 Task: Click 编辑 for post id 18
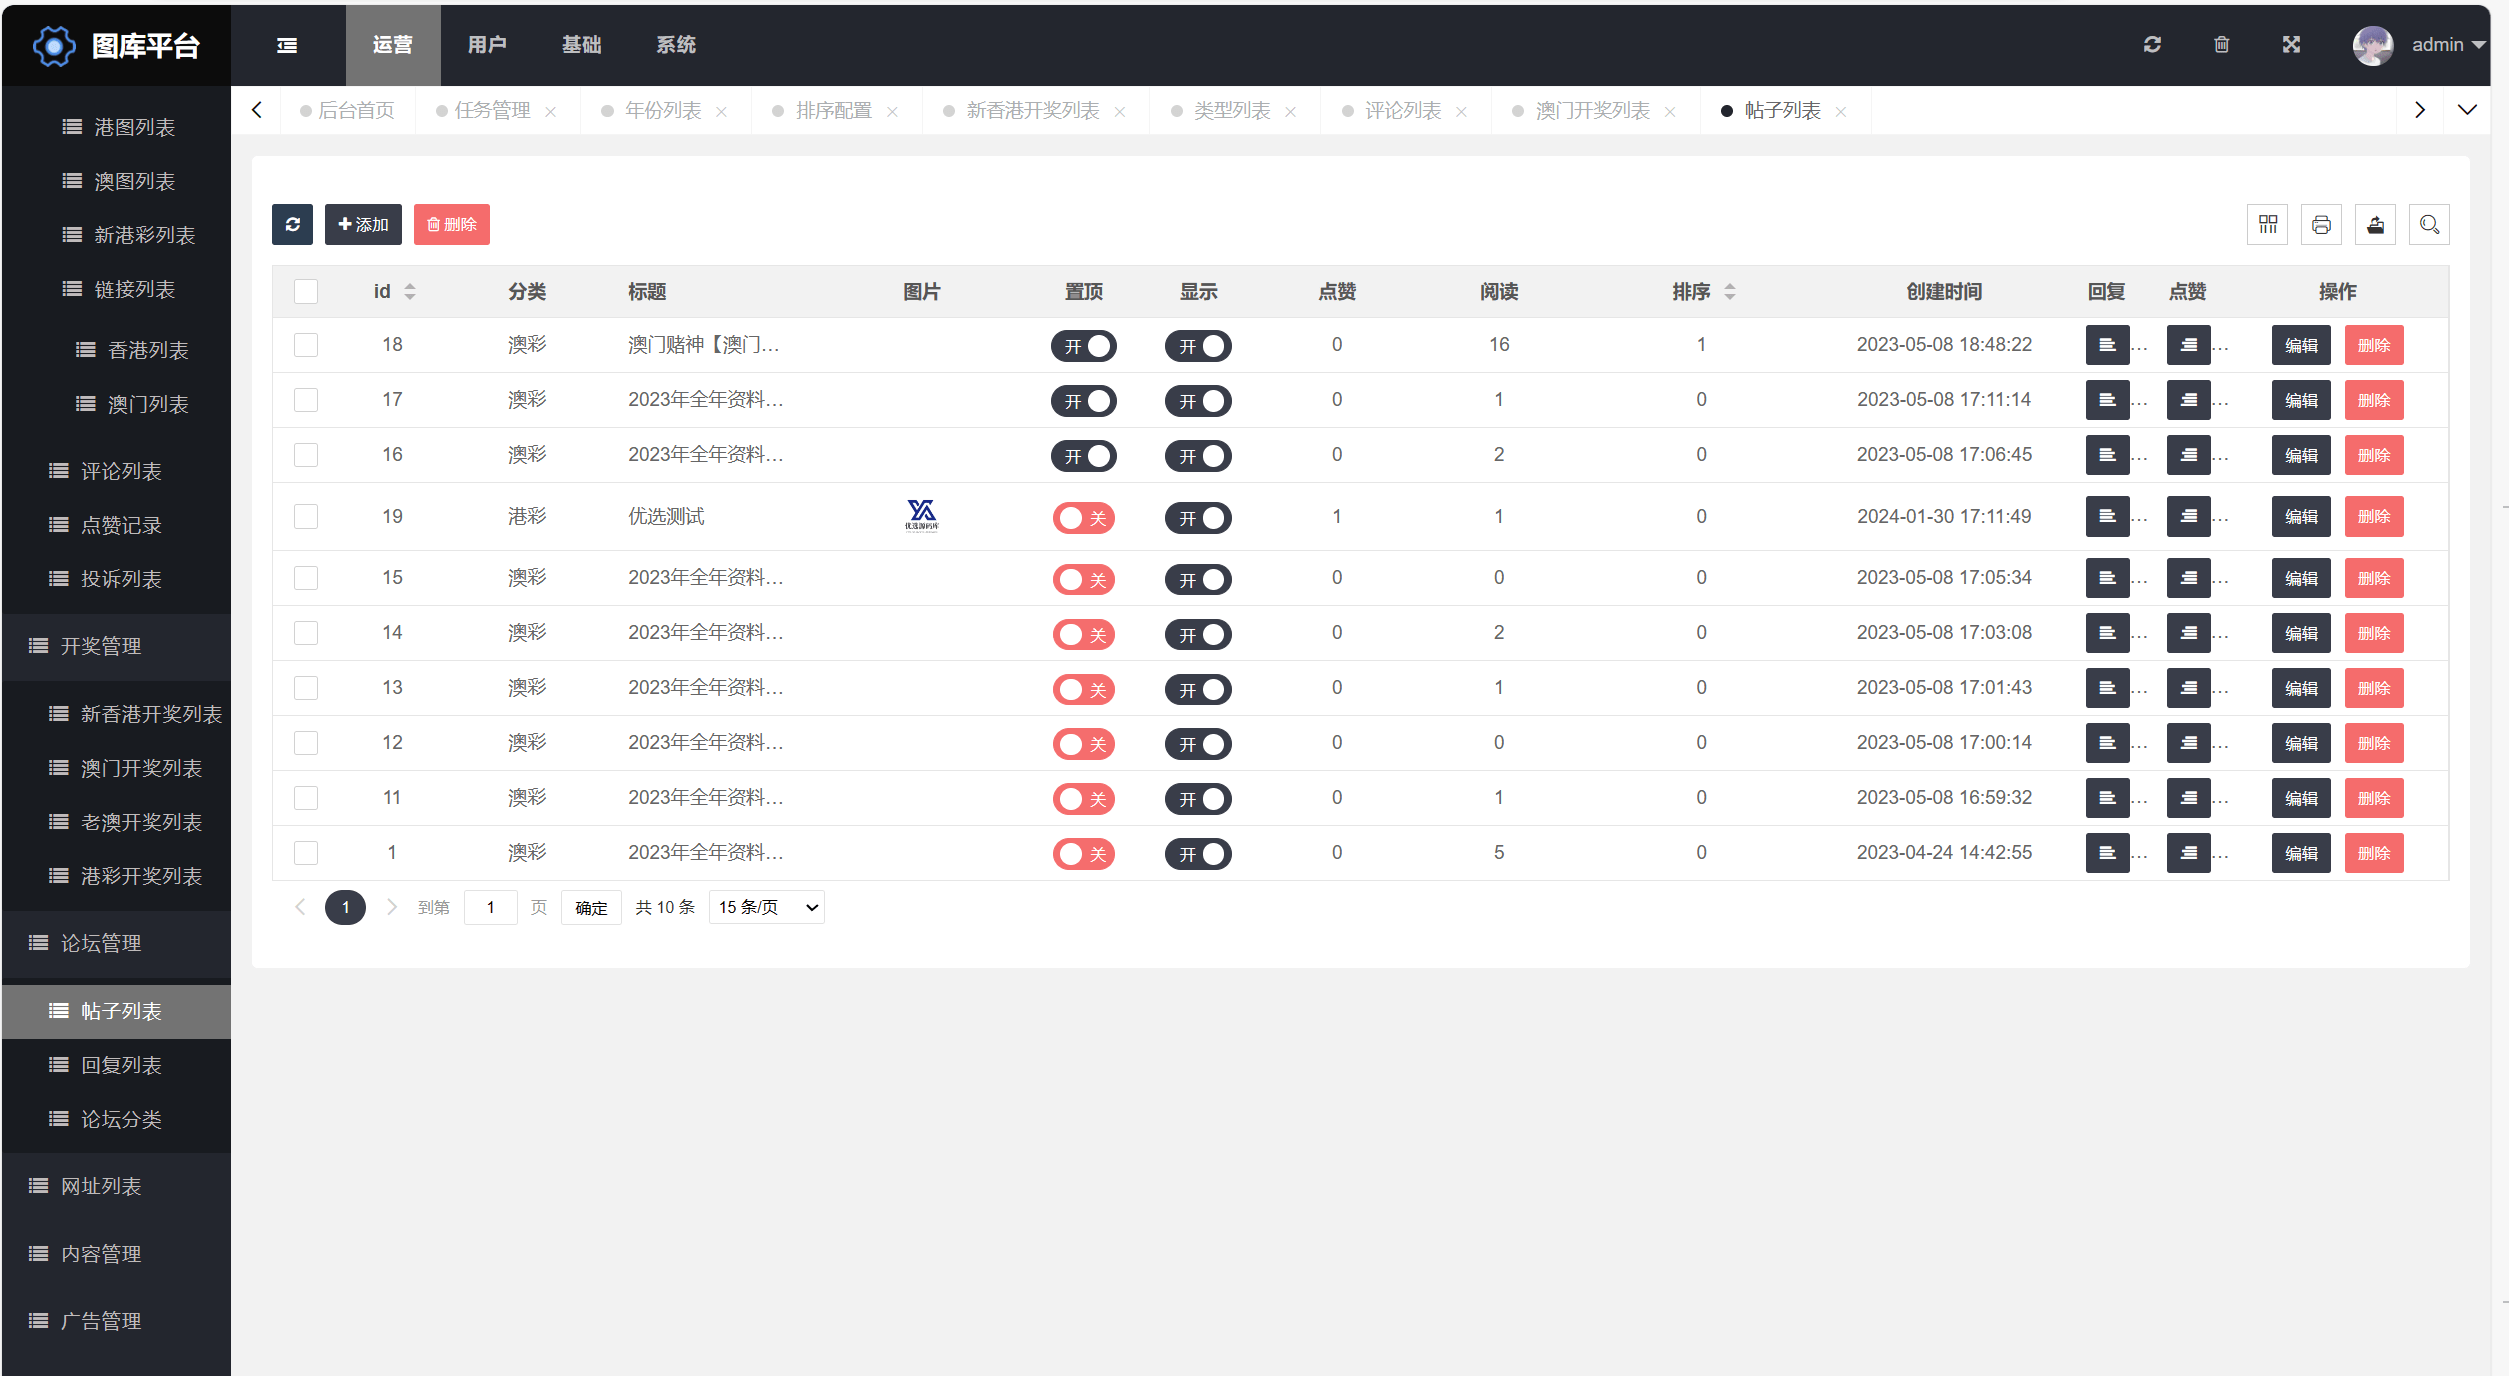pos(2301,345)
